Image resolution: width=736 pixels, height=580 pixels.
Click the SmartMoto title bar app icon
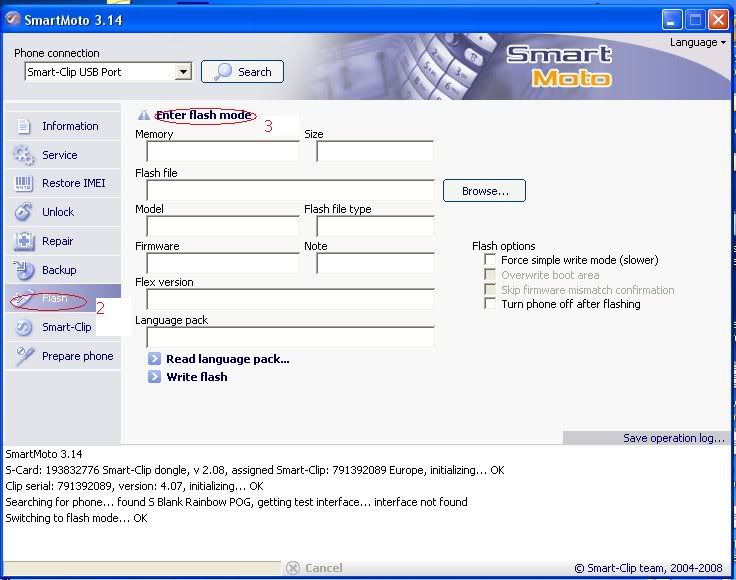pos(13,19)
